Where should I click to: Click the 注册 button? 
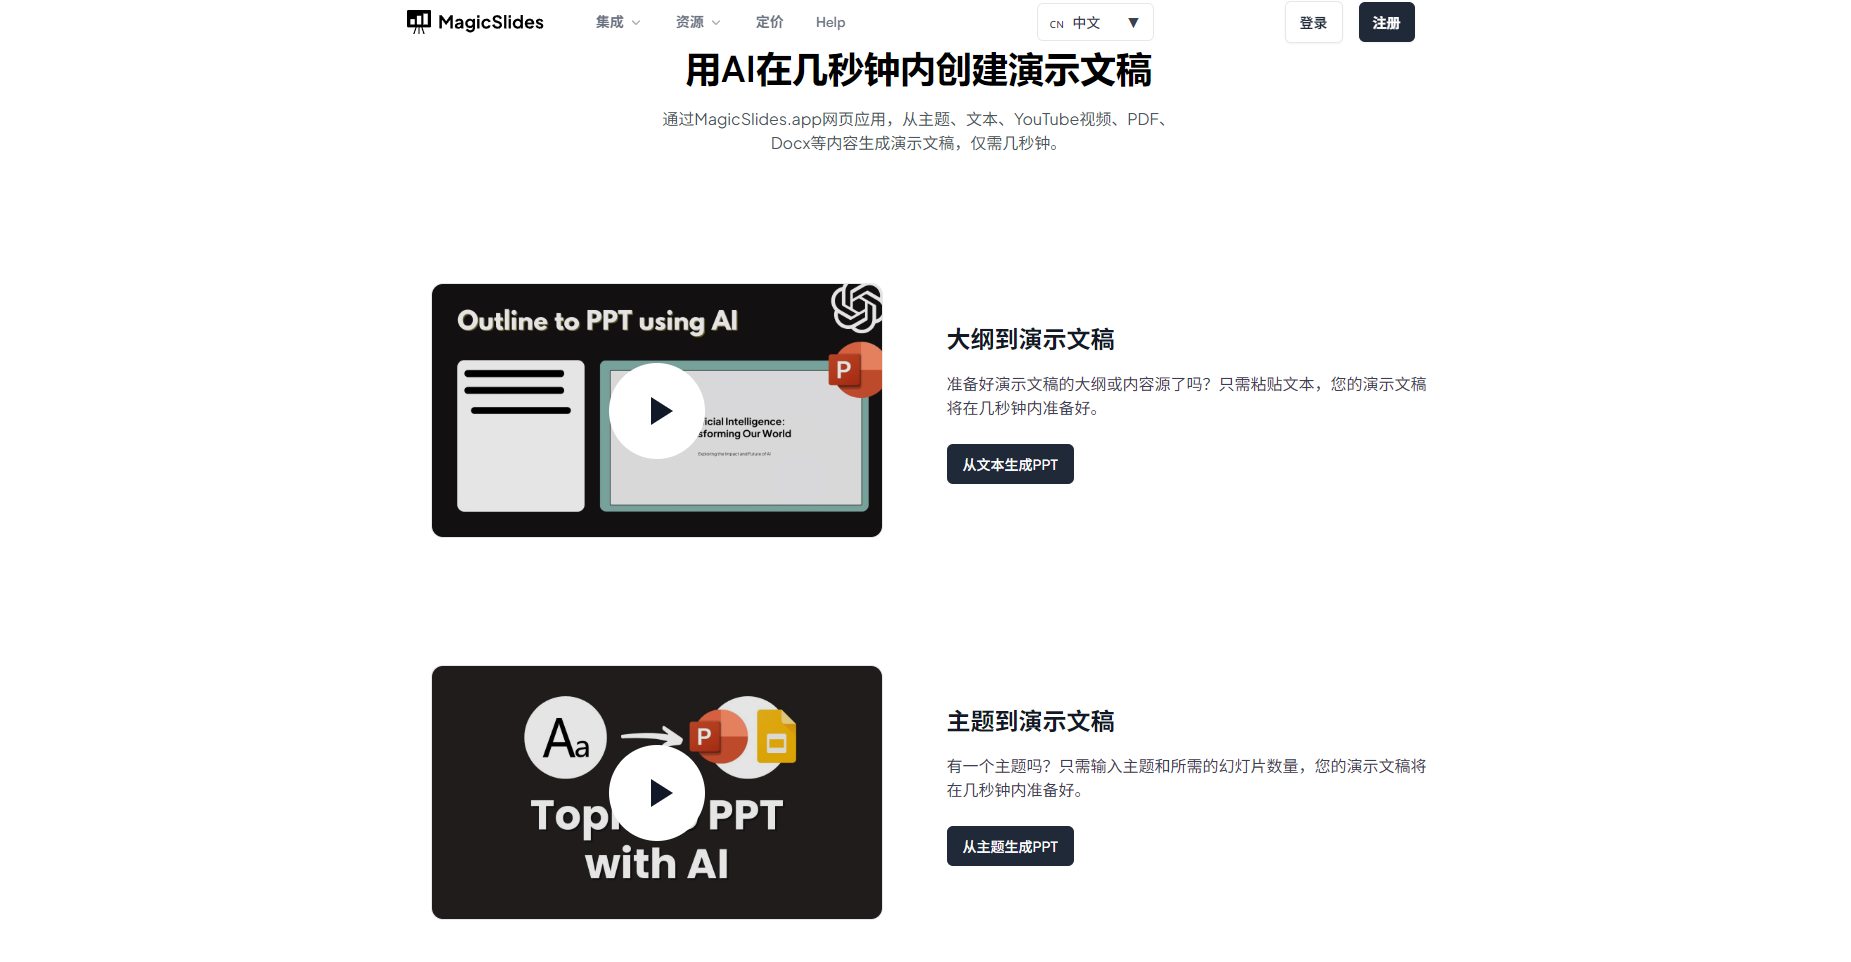pos(1386,21)
